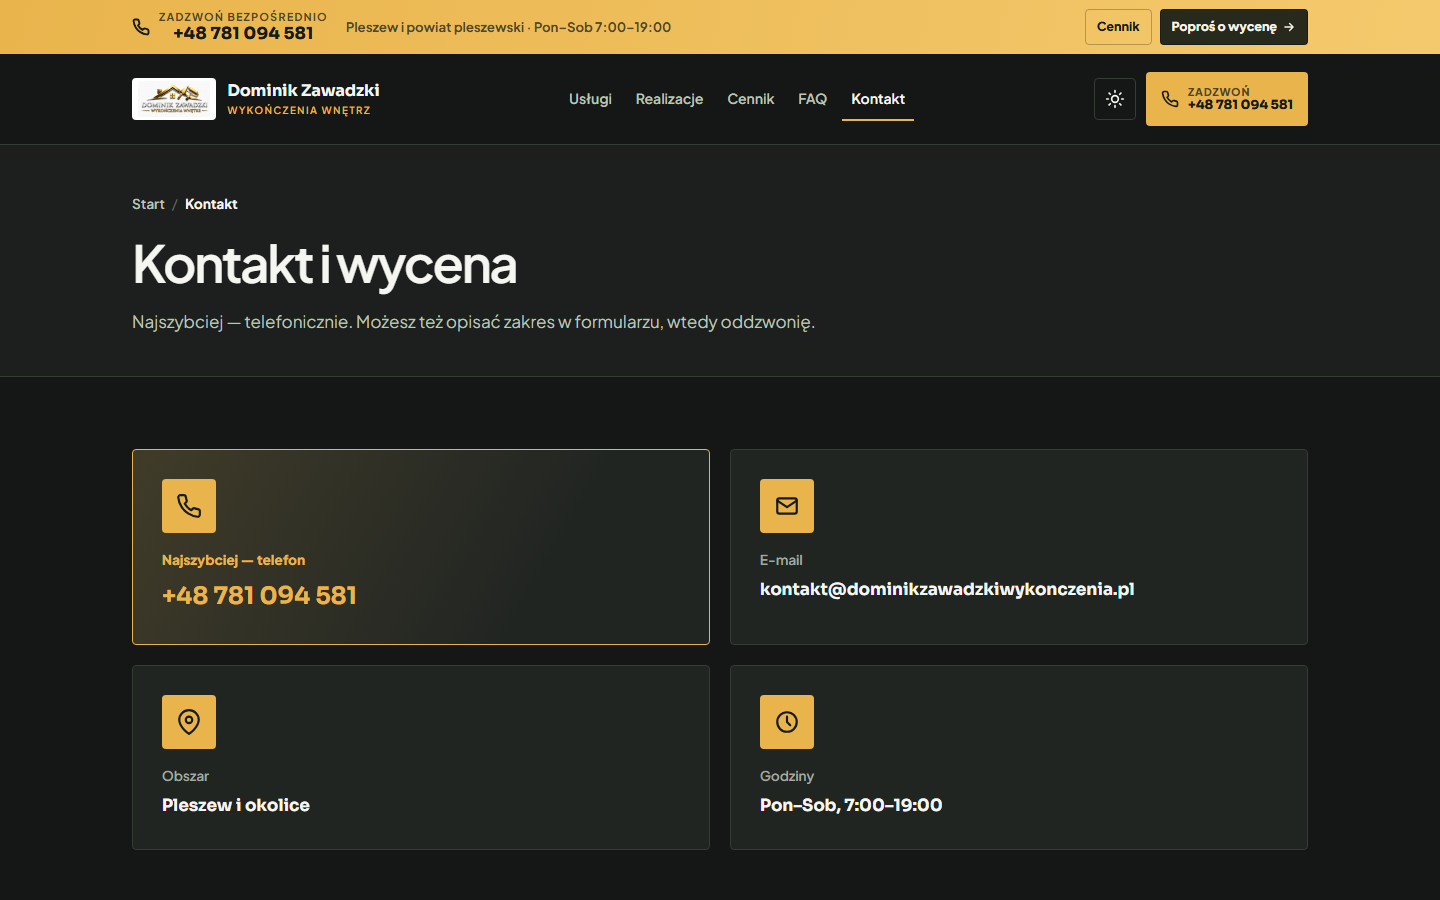
Task: Toggle the light/dark theme sun button
Action: pyautogui.click(x=1115, y=99)
